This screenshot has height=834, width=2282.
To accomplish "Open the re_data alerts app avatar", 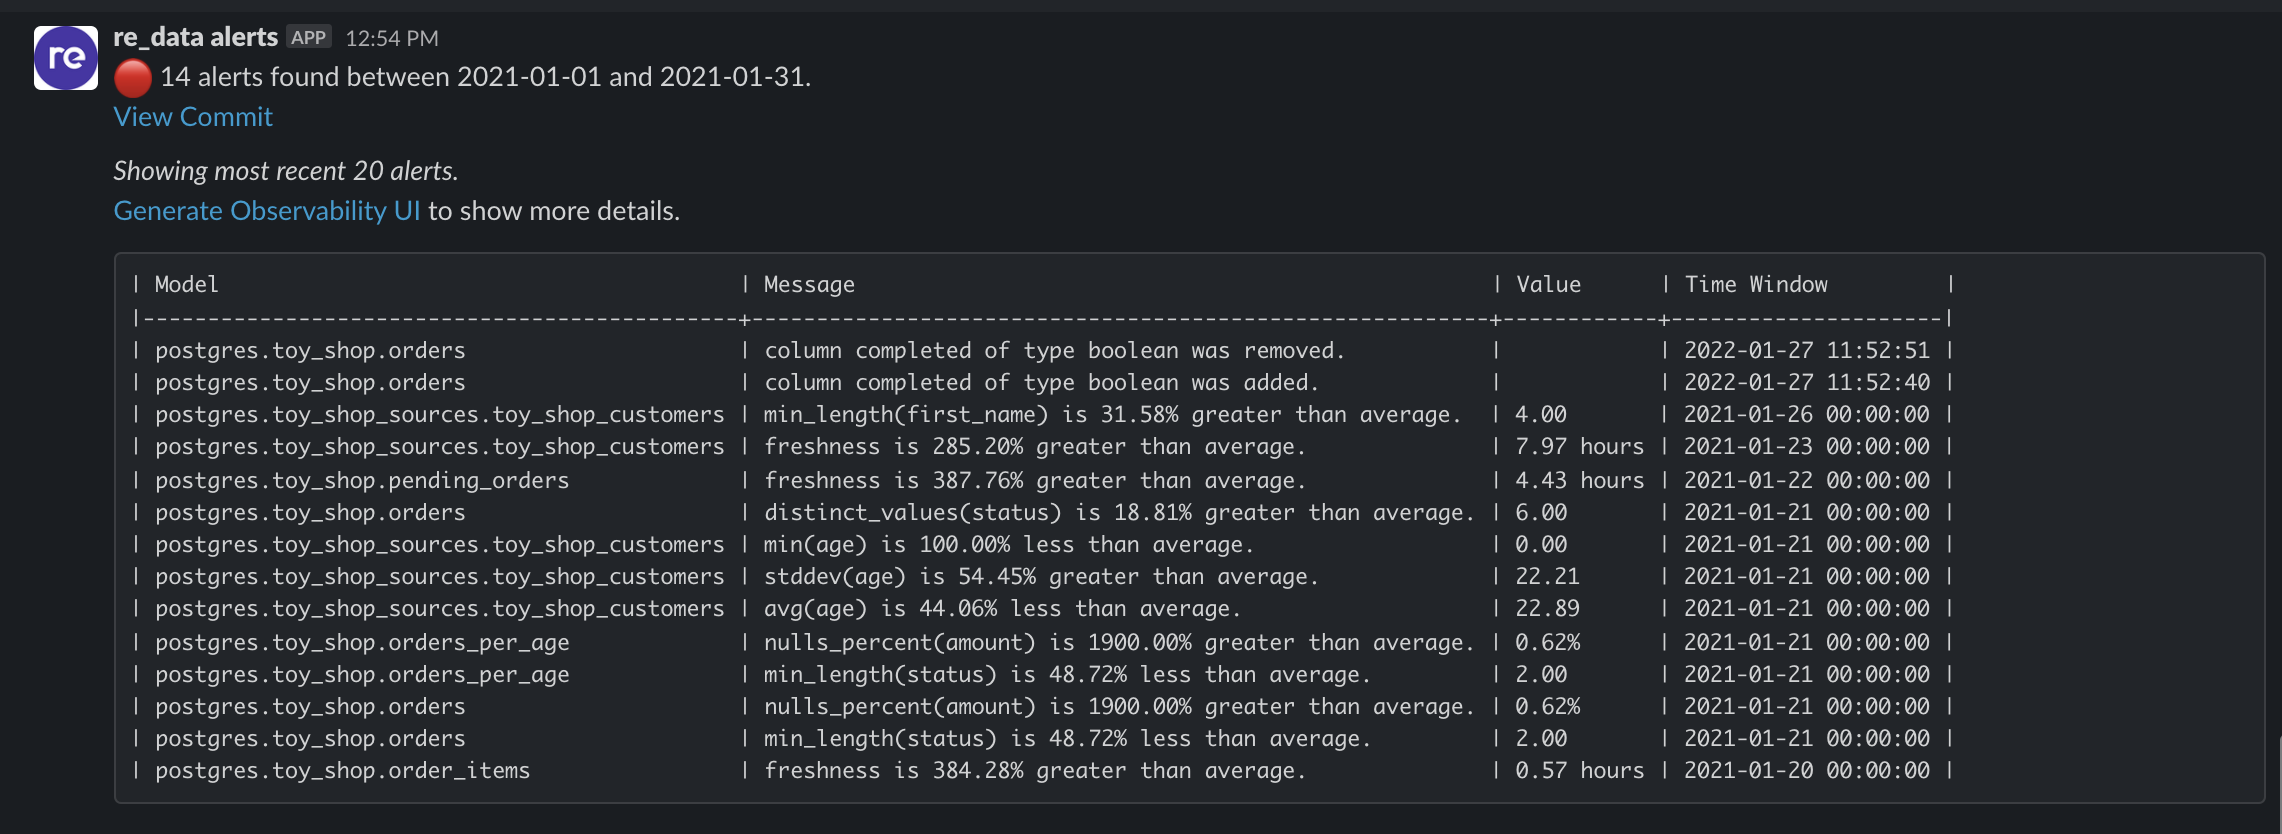I will click(x=66, y=58).
